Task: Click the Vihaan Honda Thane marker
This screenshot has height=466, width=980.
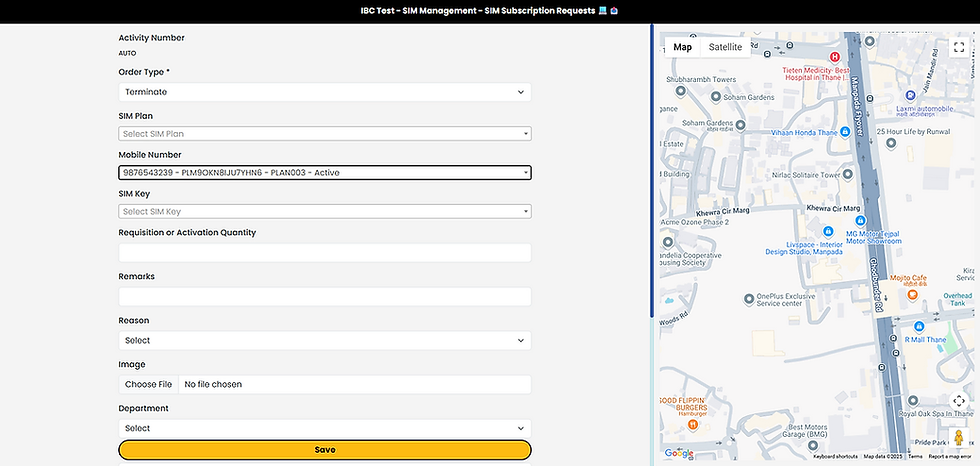Action: pos(844,132)
